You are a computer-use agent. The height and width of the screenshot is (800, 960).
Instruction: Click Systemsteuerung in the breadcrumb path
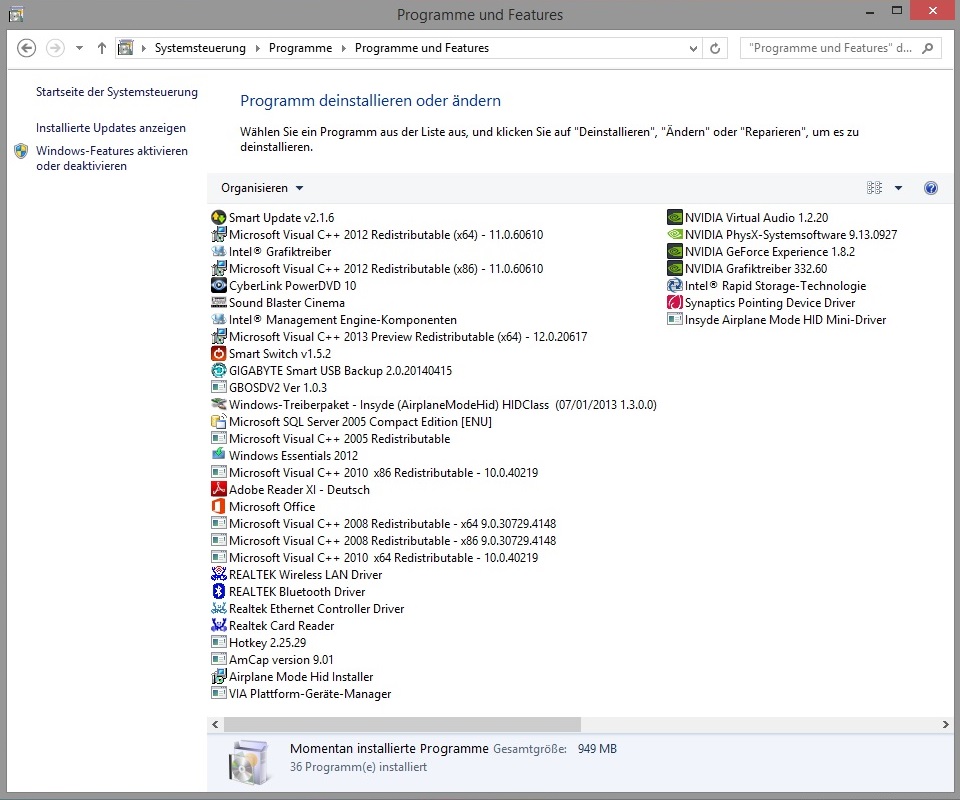200,48
